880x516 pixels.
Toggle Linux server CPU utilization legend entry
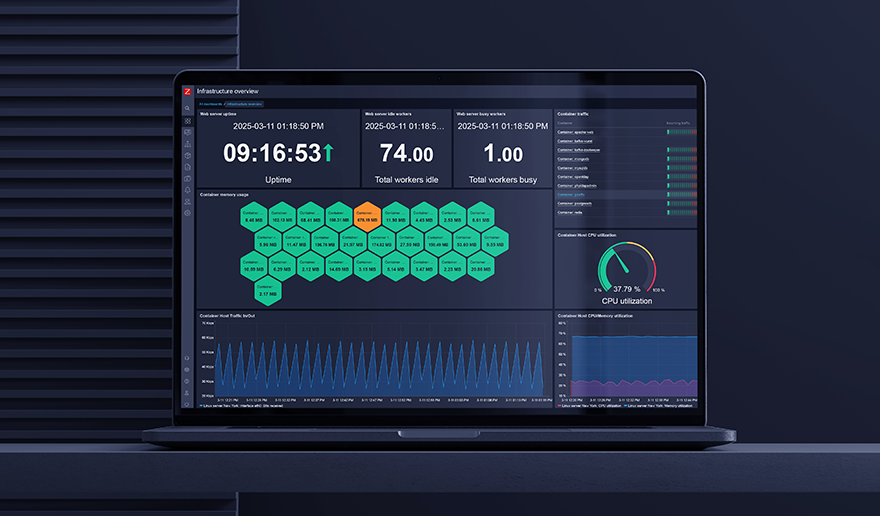click(589, 405)
